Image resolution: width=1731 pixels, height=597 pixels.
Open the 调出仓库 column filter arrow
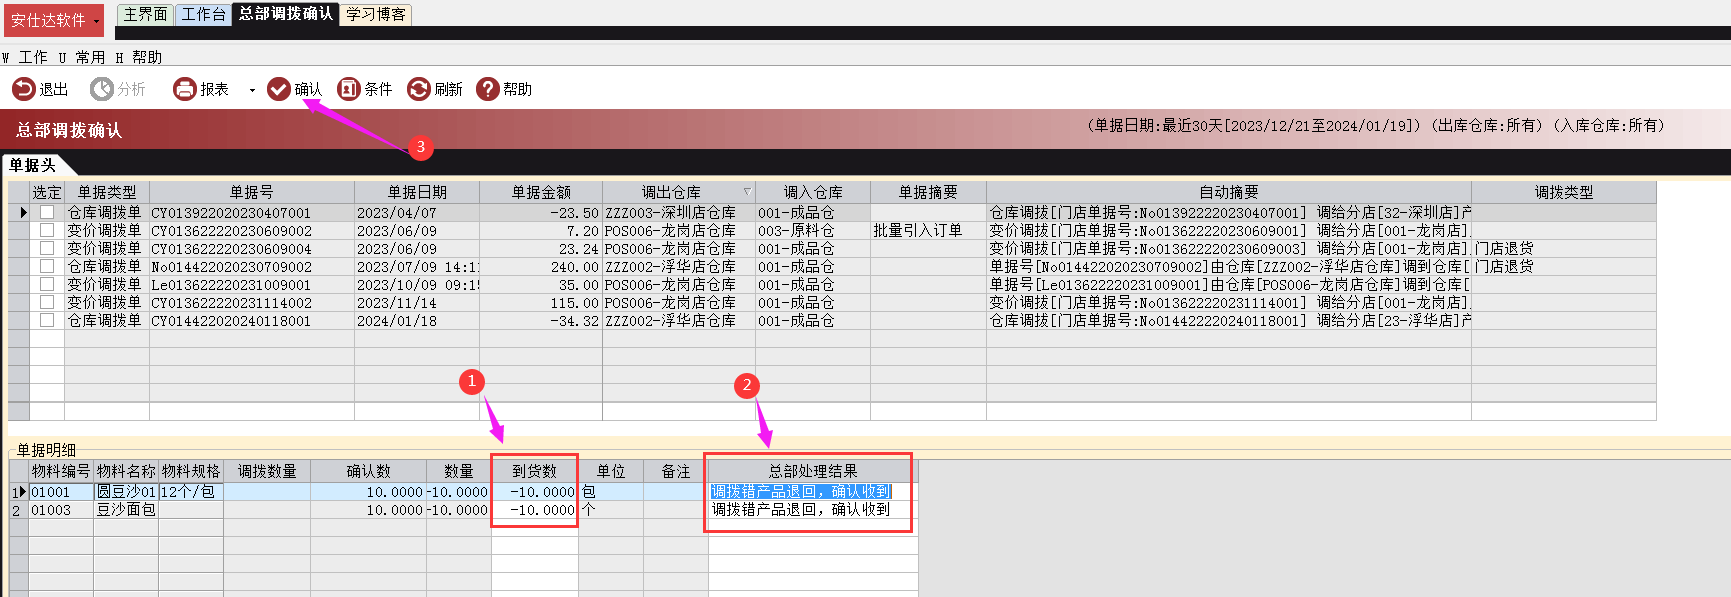pos(747,191)
